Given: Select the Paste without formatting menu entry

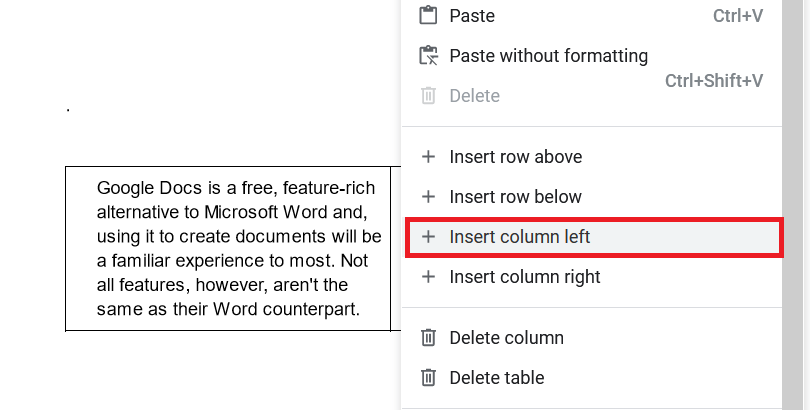Looking at the screenshot, I should click(x=548, y=56).
